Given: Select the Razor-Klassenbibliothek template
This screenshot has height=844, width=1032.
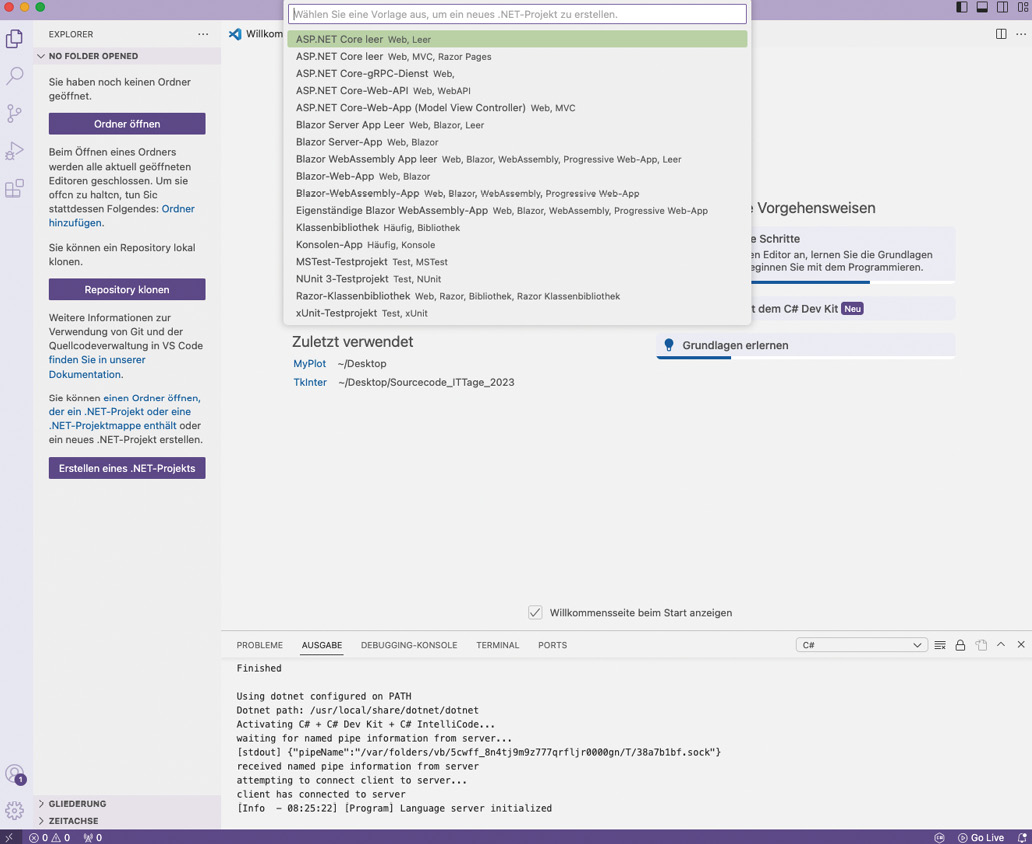Looking at the screenshot, I should (517, 296).
